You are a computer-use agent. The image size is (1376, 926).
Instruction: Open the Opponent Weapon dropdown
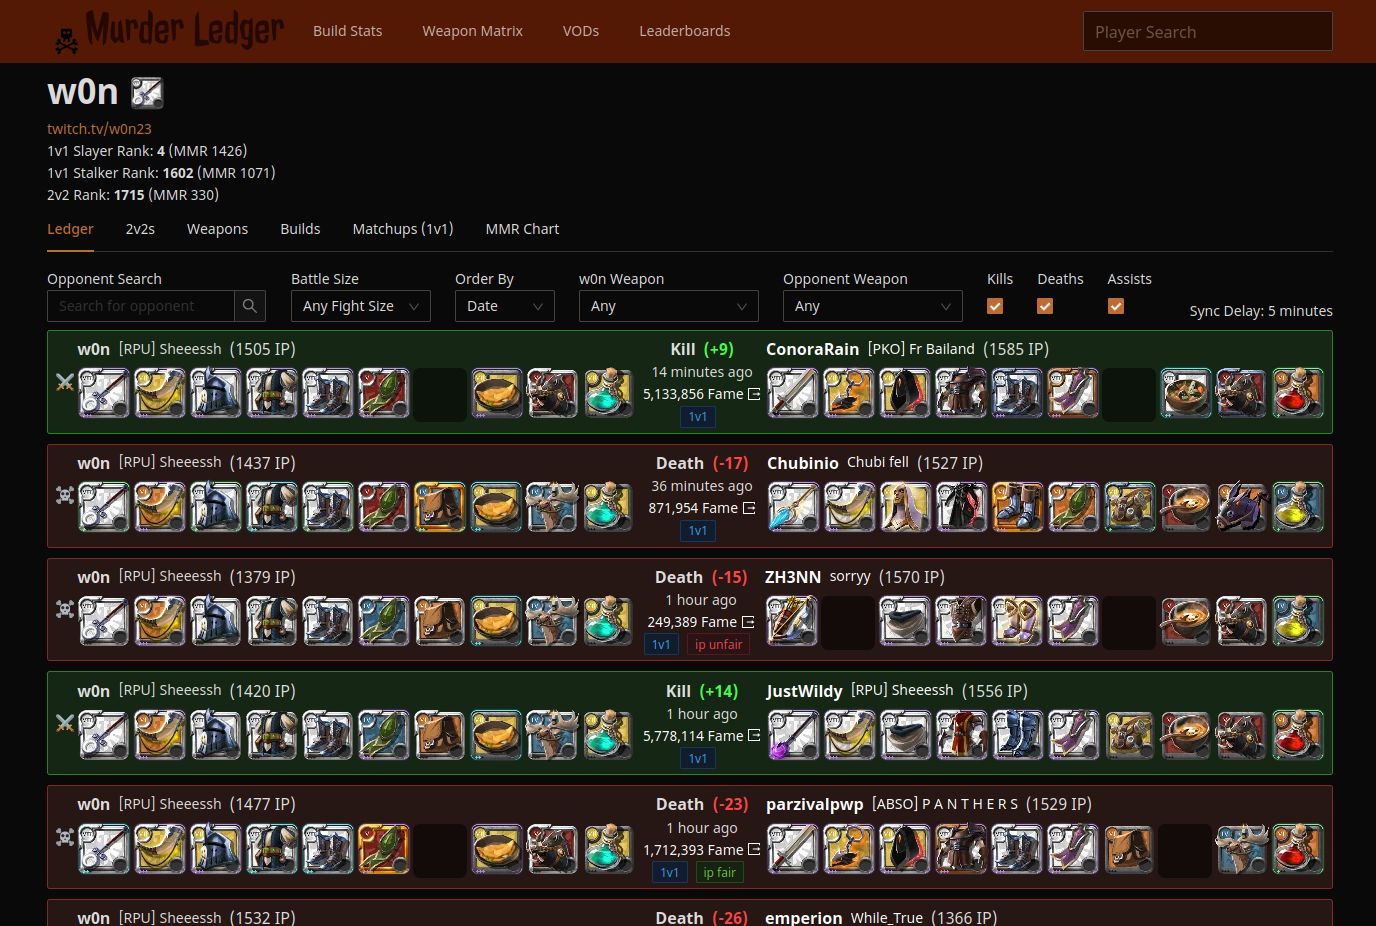click(872, 306)
